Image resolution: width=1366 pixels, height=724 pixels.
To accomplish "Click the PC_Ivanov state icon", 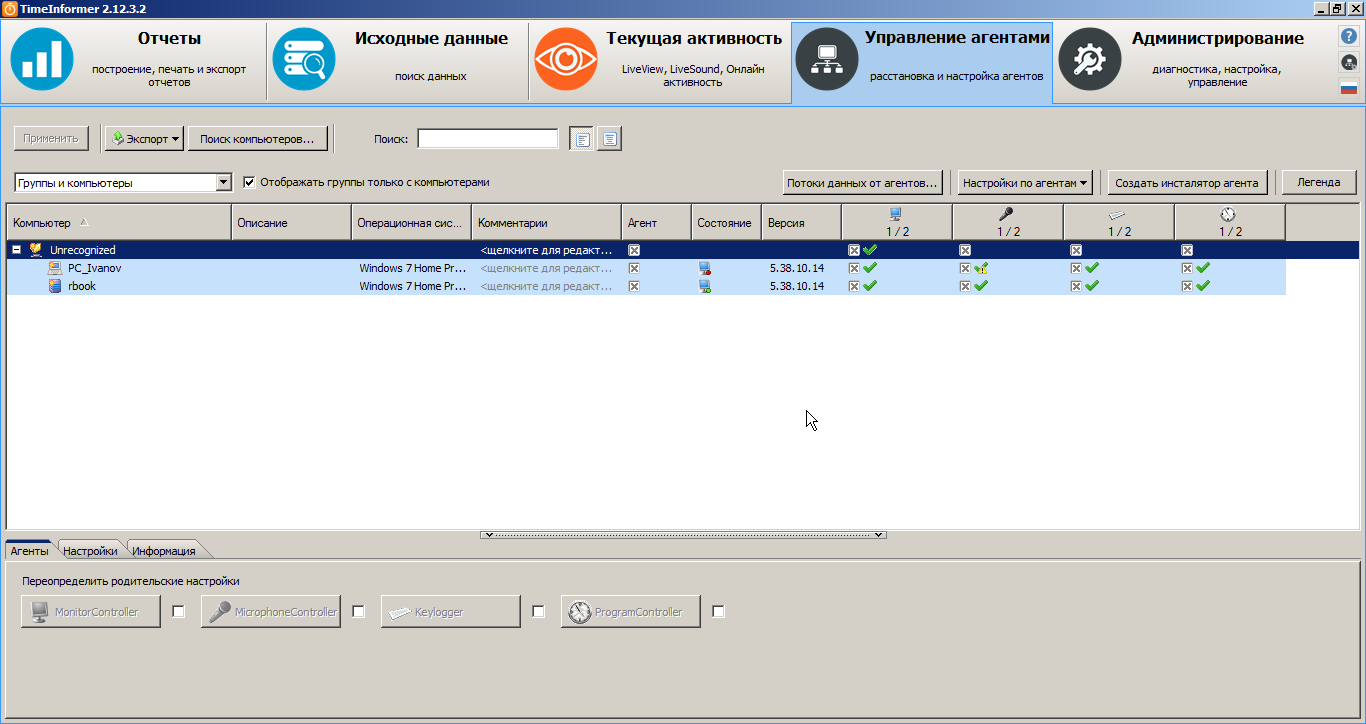I will [705, 268].
